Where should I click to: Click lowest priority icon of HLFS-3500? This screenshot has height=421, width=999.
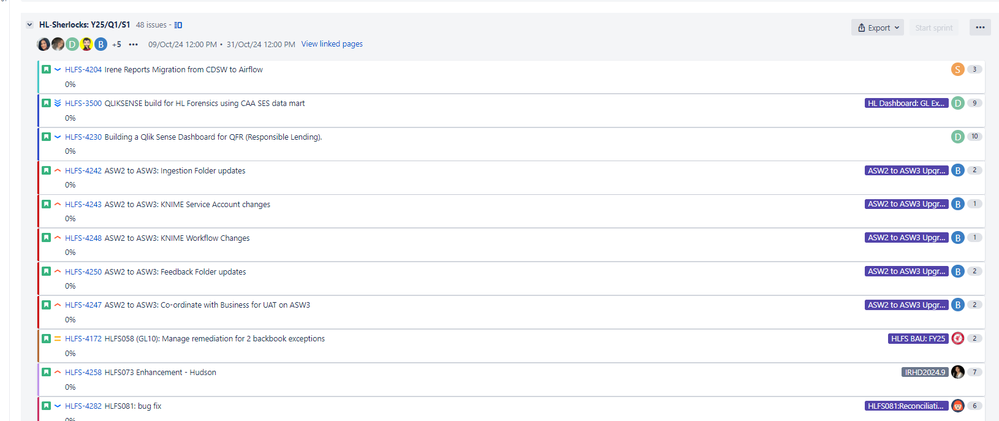57,103
